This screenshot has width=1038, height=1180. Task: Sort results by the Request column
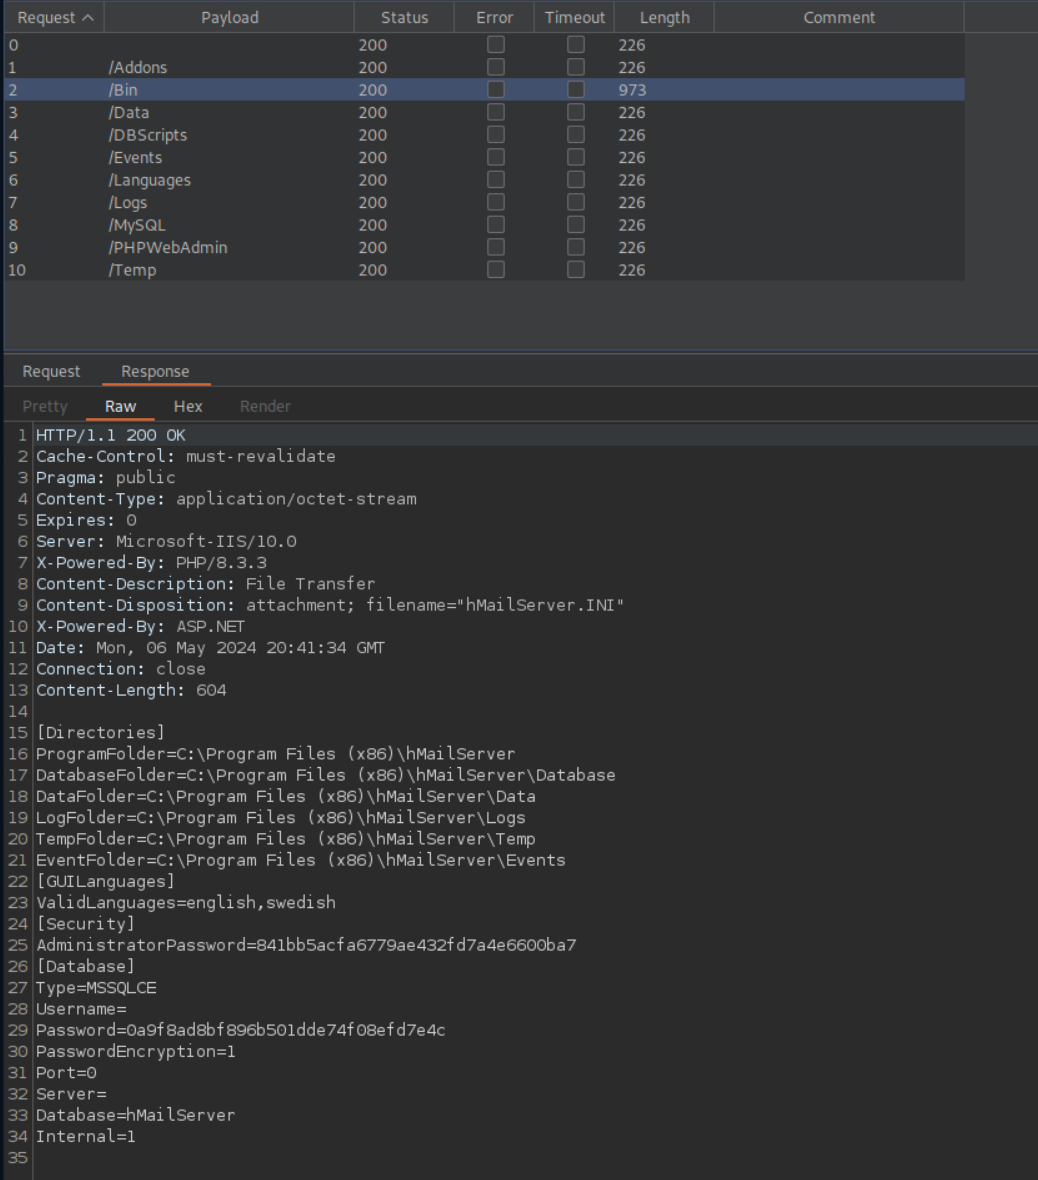54,17
